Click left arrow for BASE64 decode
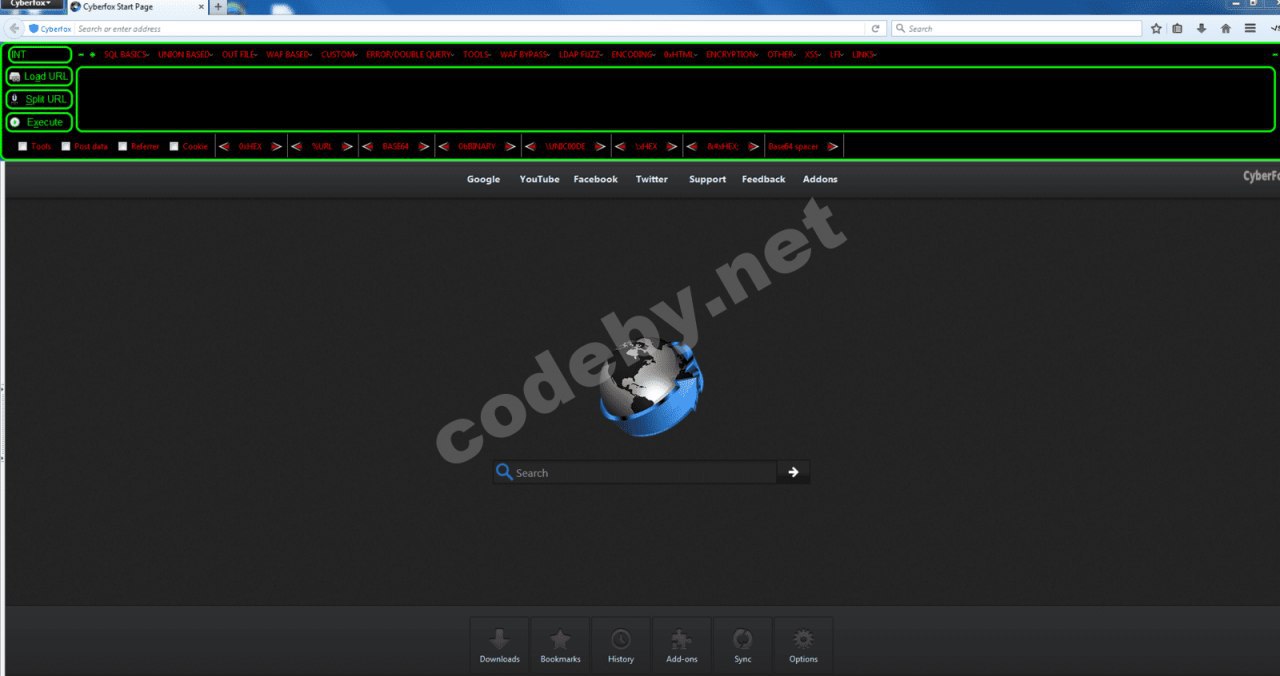The height and width of the screenshot is (676, 1280). point(368,146)
